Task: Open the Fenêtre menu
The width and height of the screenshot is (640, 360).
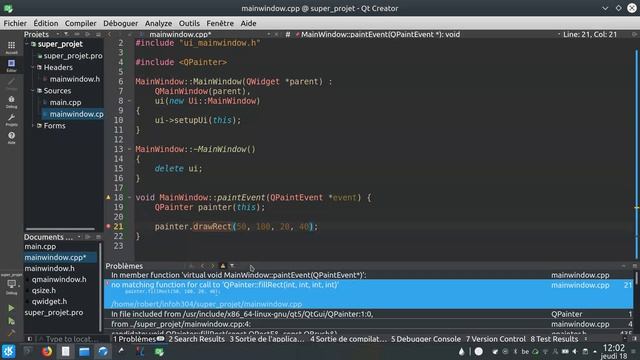Action: tap(220, 23)
